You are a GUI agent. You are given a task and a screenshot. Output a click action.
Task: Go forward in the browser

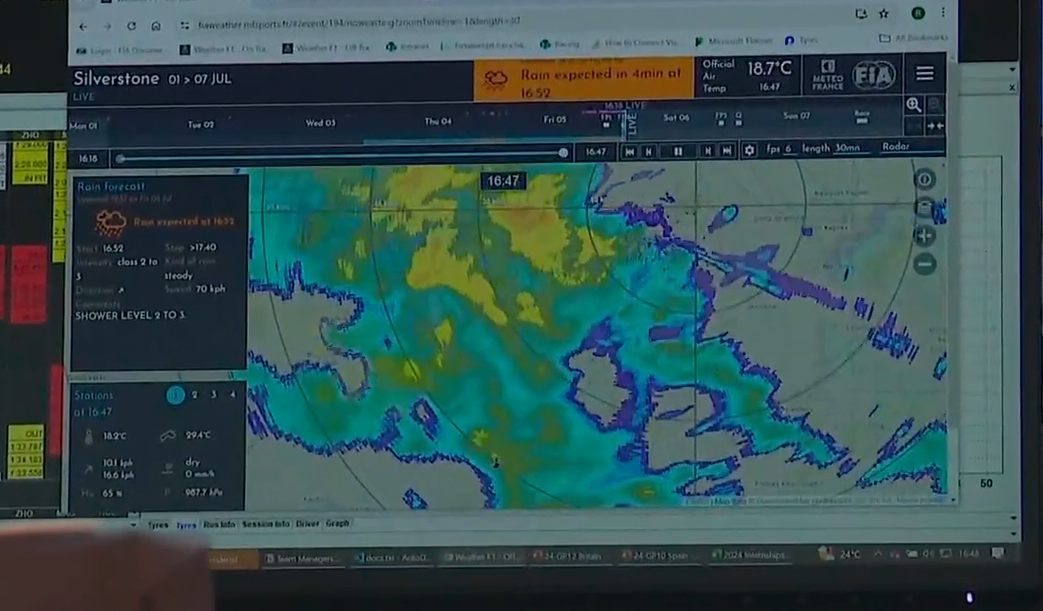(x=107, y=27)
